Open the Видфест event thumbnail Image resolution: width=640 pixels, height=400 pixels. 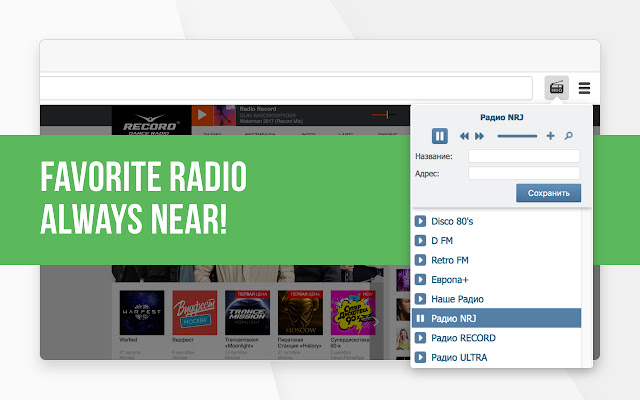coord(195,313)
